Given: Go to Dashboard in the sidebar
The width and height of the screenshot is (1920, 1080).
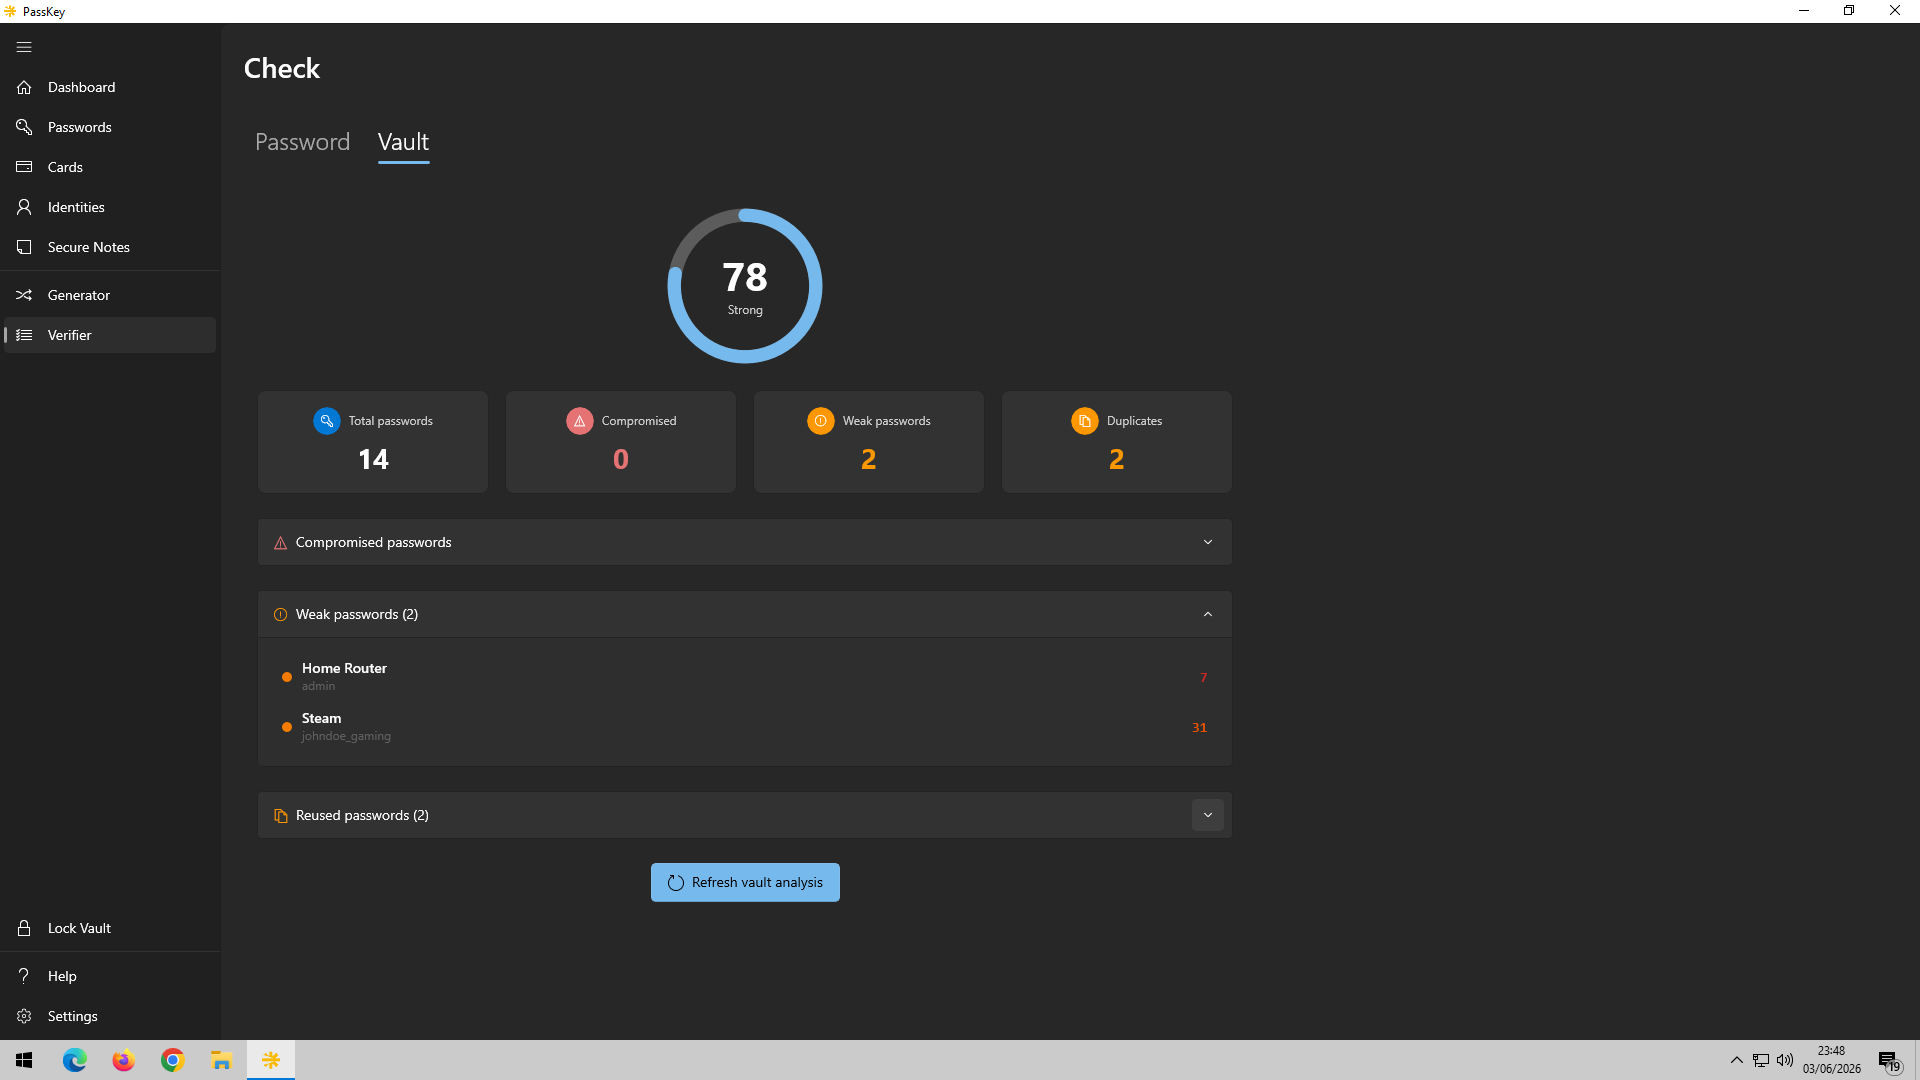Looking at the screenshot, I should tap(110, 87).
